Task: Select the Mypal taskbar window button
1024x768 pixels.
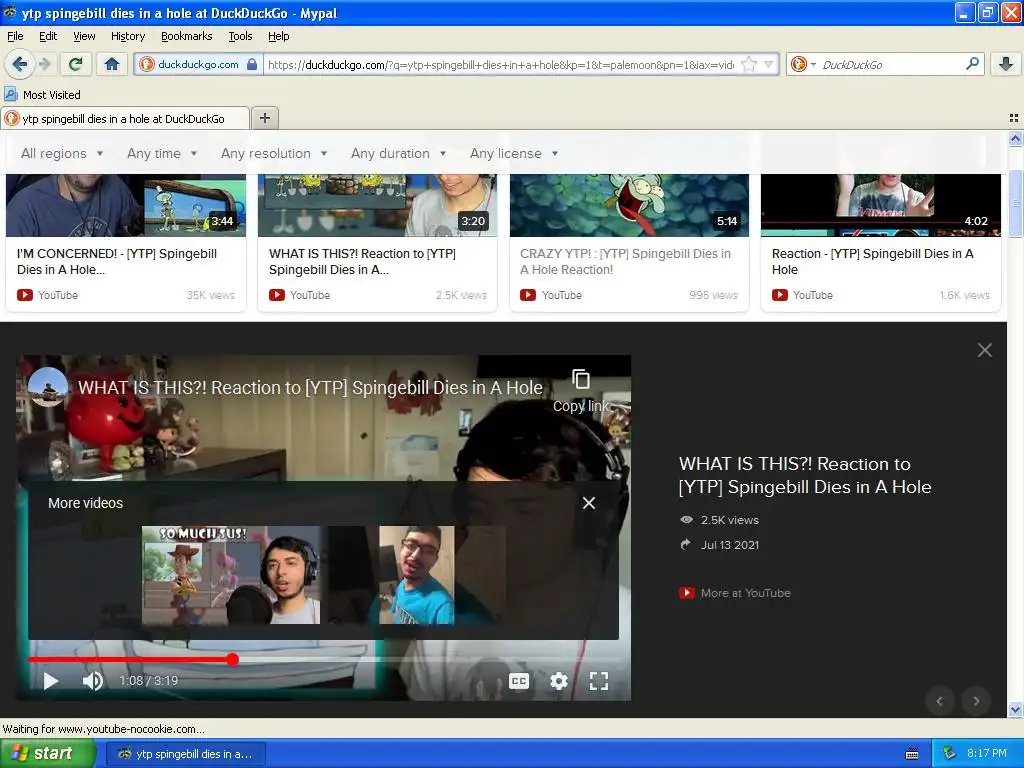Action: pyautogui.click(x=185, y=754)
